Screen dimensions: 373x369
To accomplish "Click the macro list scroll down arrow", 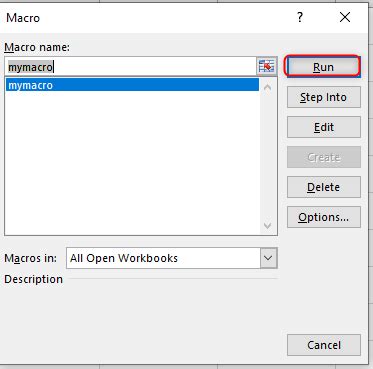I will pos(268,226).
